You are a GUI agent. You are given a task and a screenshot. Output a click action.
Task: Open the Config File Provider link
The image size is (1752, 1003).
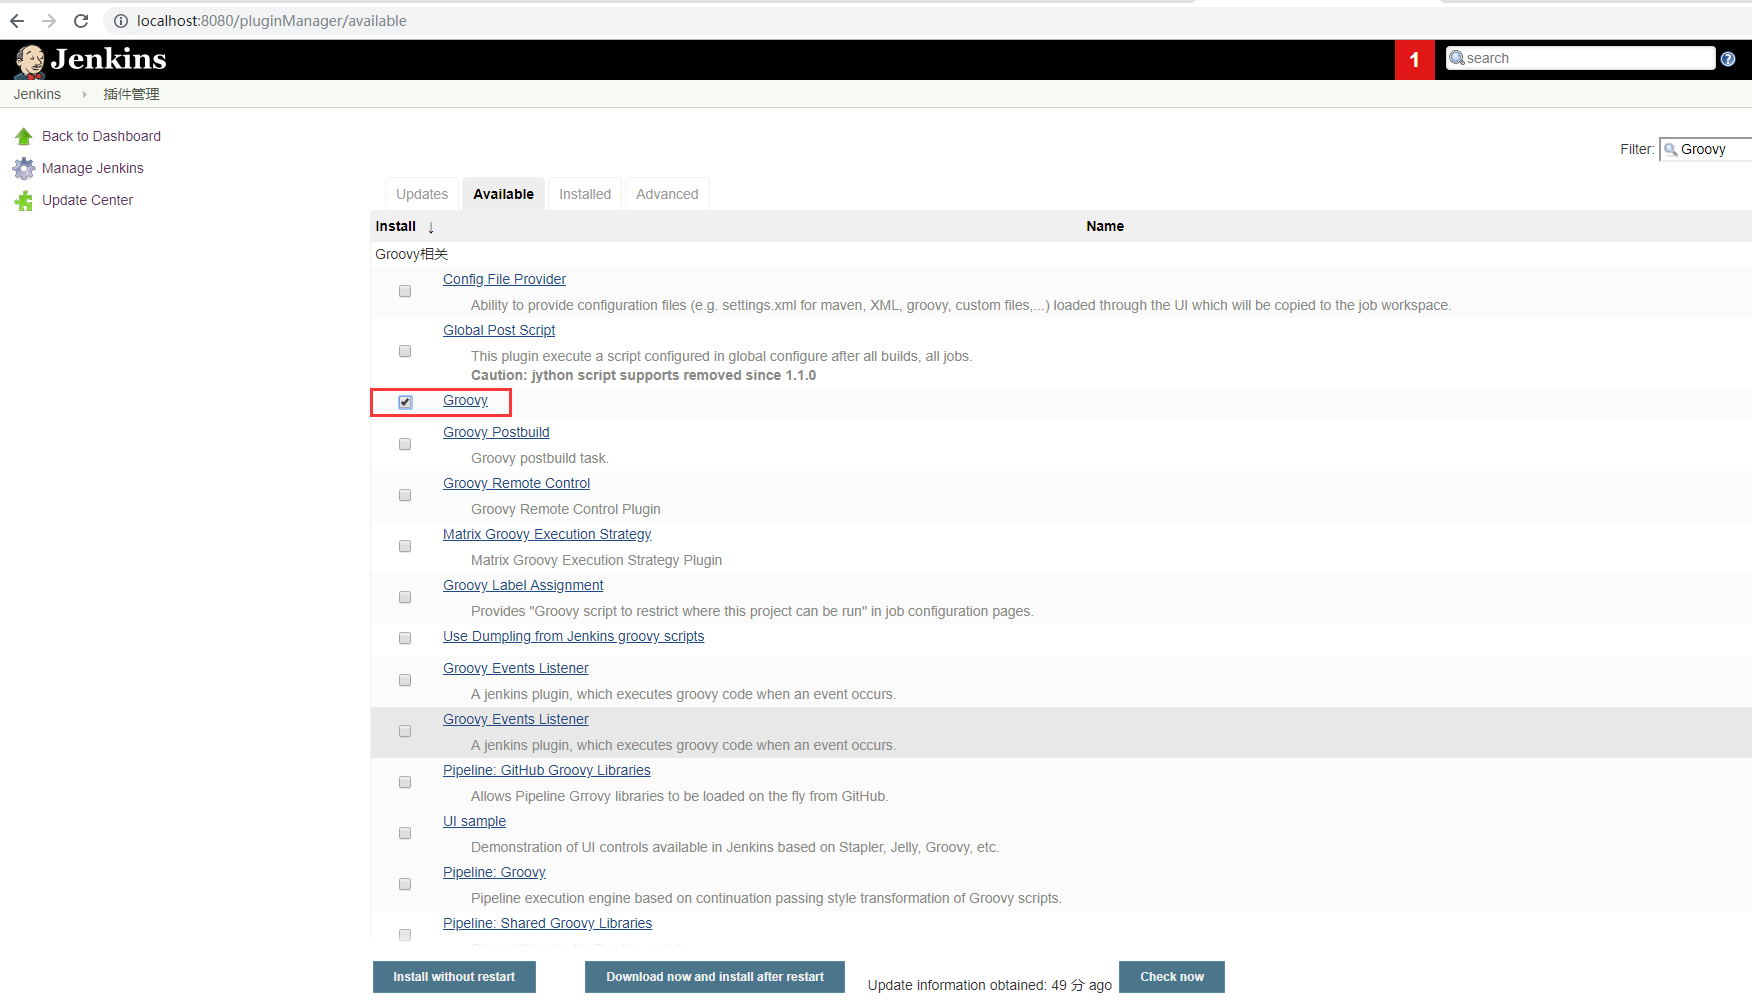click(504, 279)
